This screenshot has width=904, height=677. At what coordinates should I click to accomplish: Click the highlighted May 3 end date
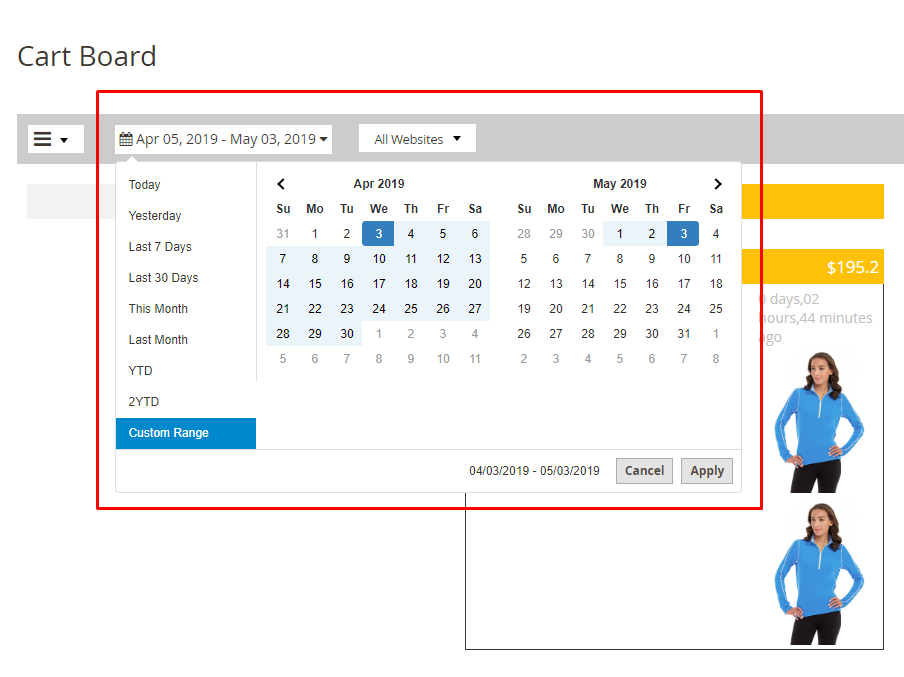pyautogui.click(x=684, y=234)
